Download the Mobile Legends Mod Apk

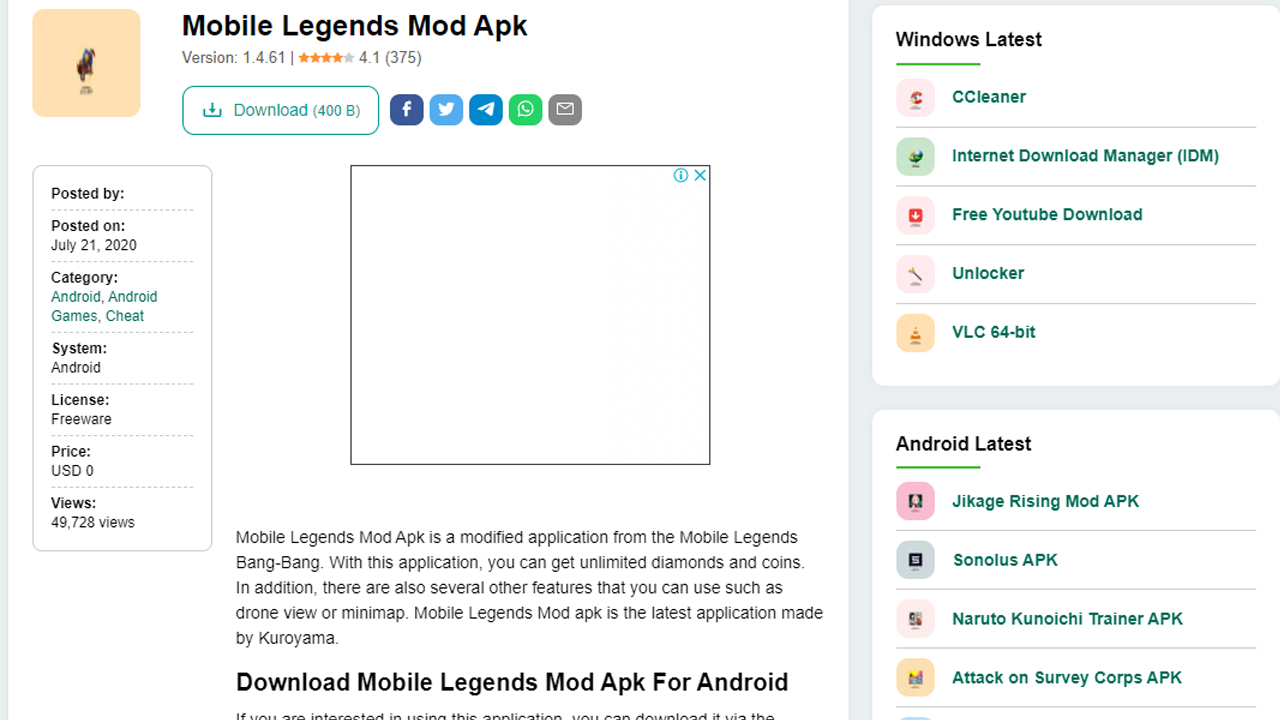coord(280,110)
